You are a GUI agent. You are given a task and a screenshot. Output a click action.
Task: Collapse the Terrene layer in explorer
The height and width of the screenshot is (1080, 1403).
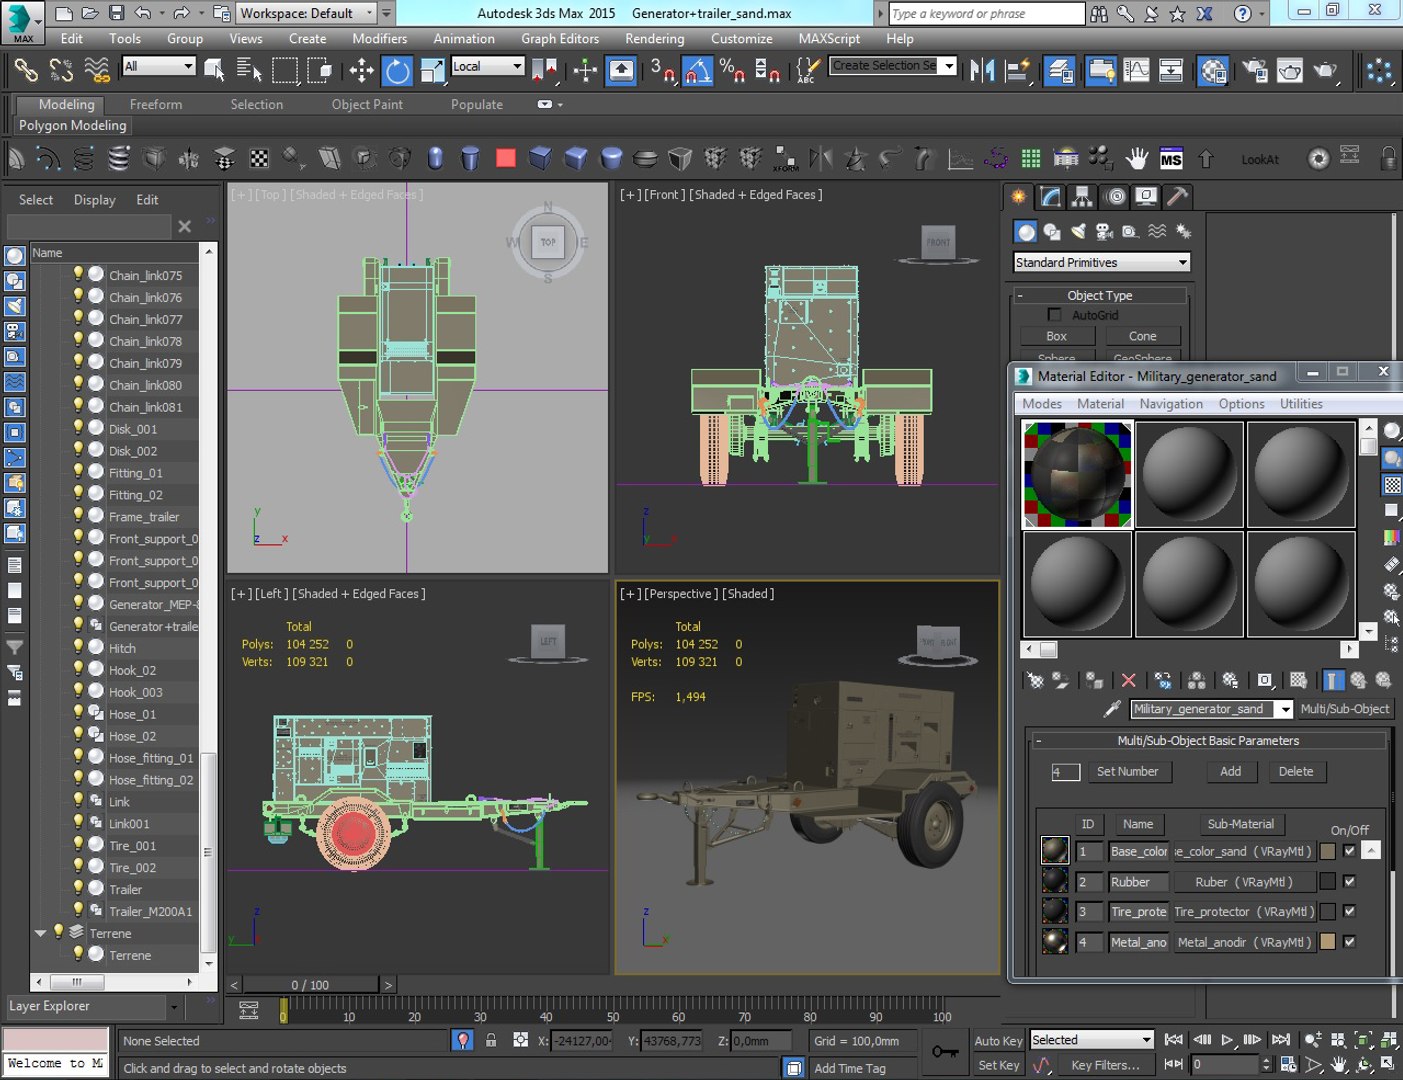pos(40,933)
